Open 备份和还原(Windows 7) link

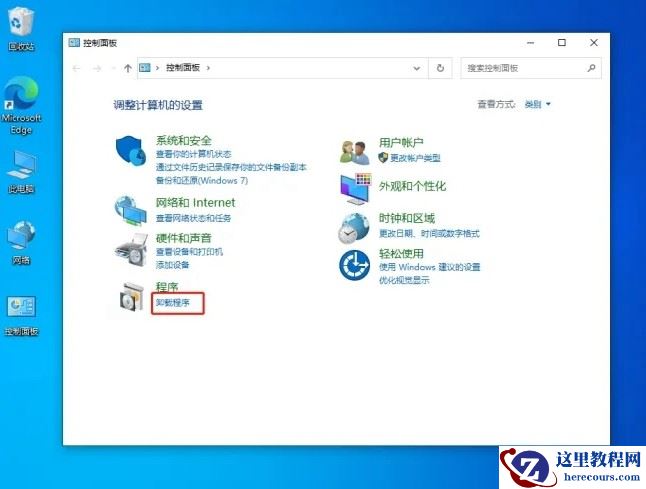tap(202, 180)
